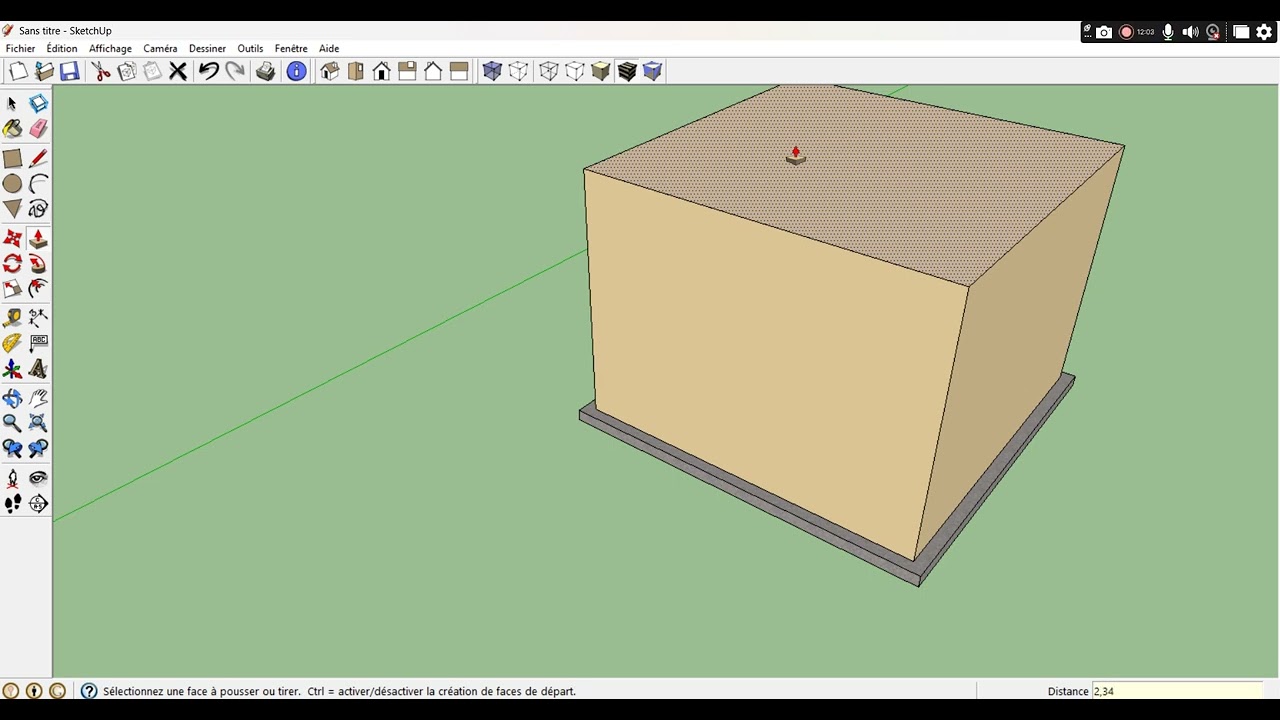Toggle X-ray face style

(x=492, y=71)
